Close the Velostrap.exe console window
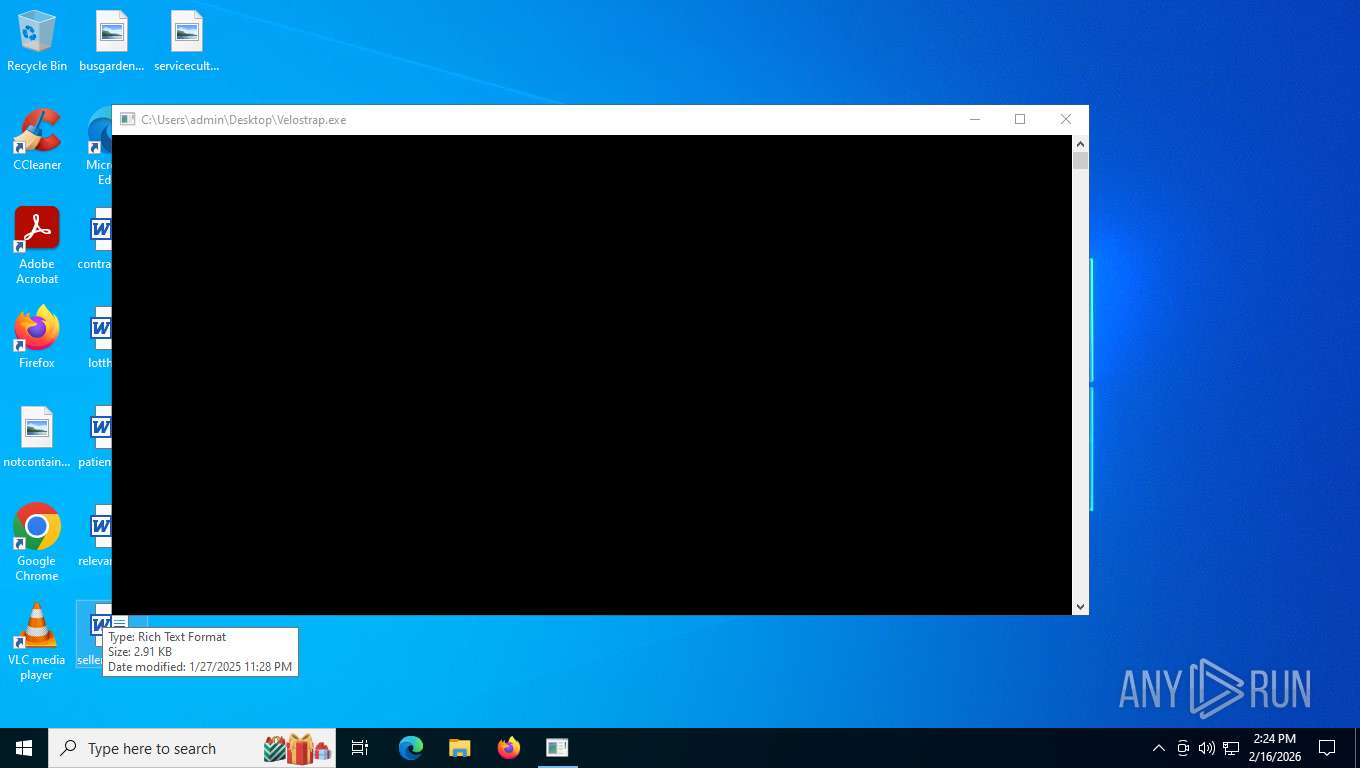This screenshot has width=1360, height=768. pyautogui.click(x=1066, y=119)
